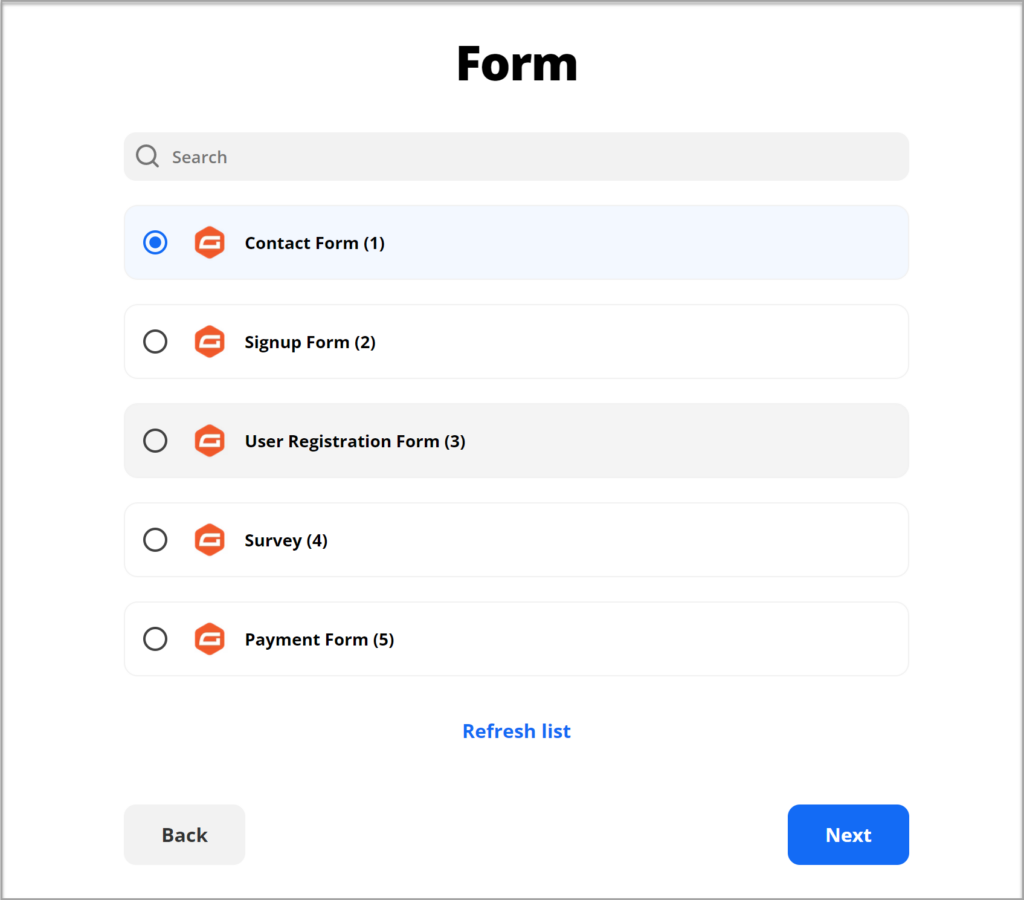1024x900 pixels.
Task: Focus the Search input field
Action: click(517, 157)
